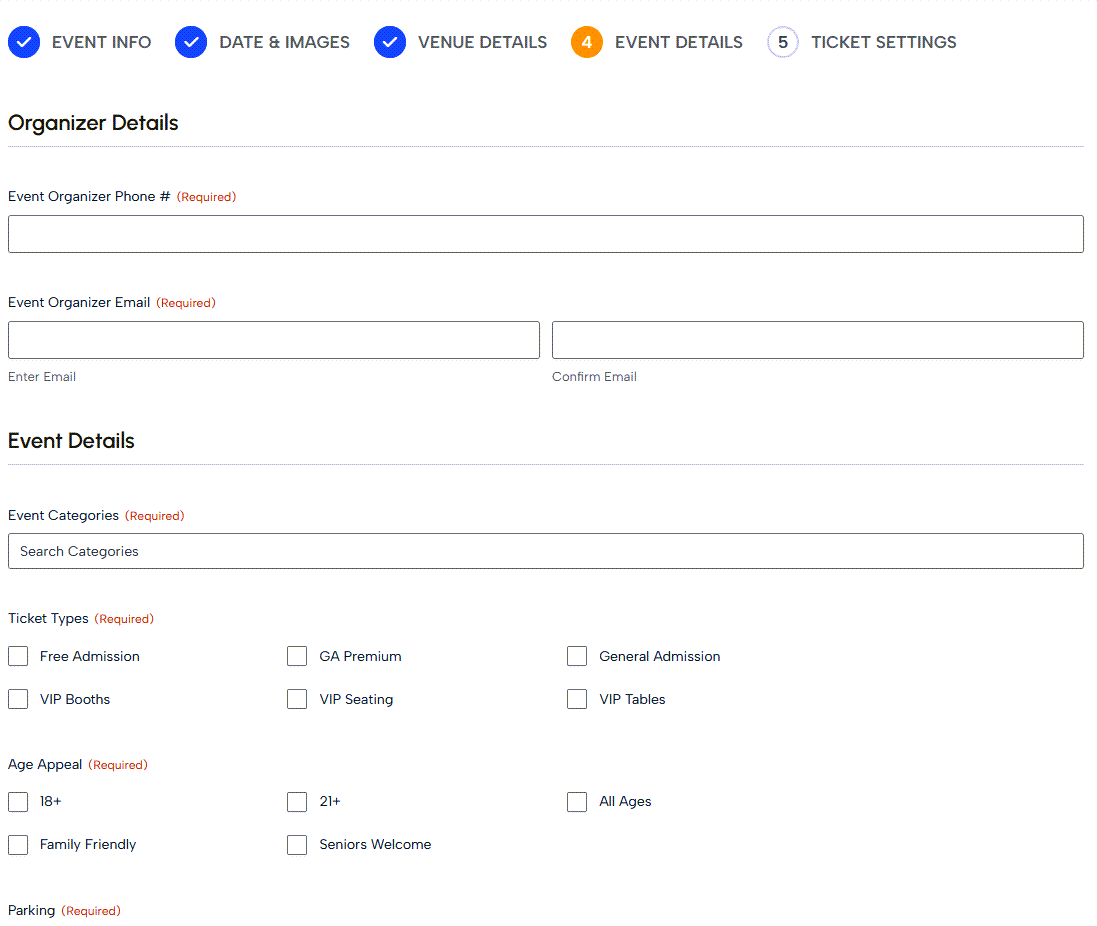Screen dimensions: 1097x926
Task: Enable the Family Friendly checkbox
Action: (18, 845)
